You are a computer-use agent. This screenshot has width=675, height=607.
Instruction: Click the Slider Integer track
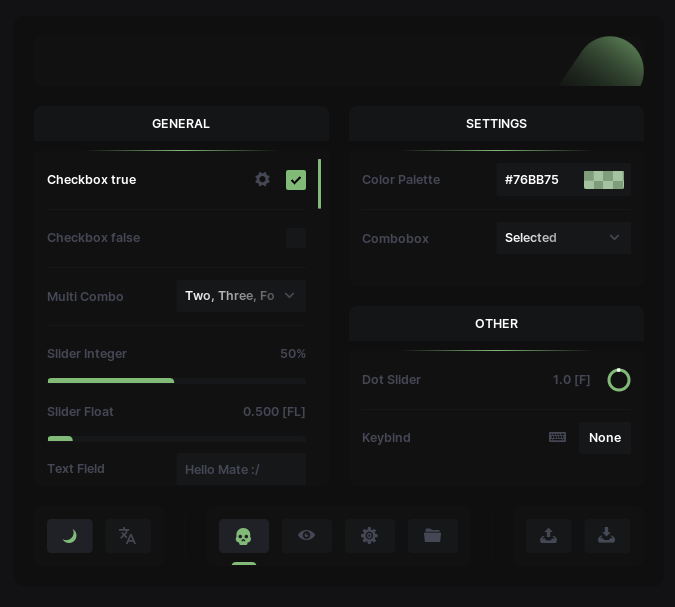click(176, 381)
